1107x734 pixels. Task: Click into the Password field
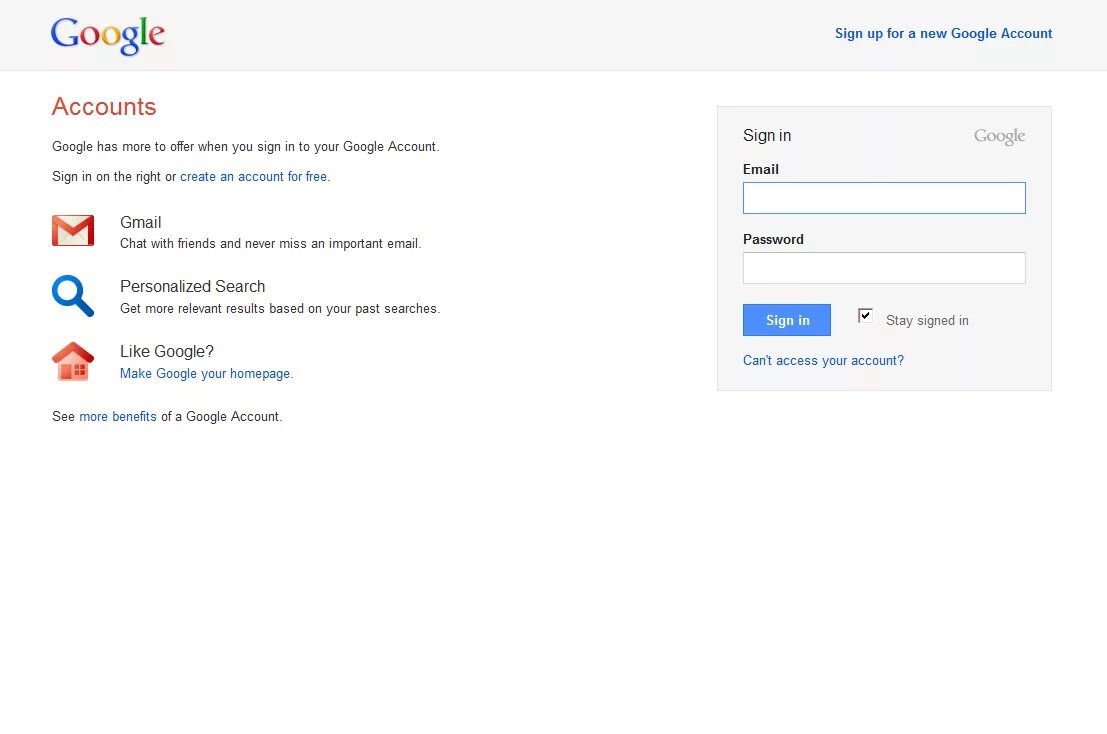click(x=884, y=268)
